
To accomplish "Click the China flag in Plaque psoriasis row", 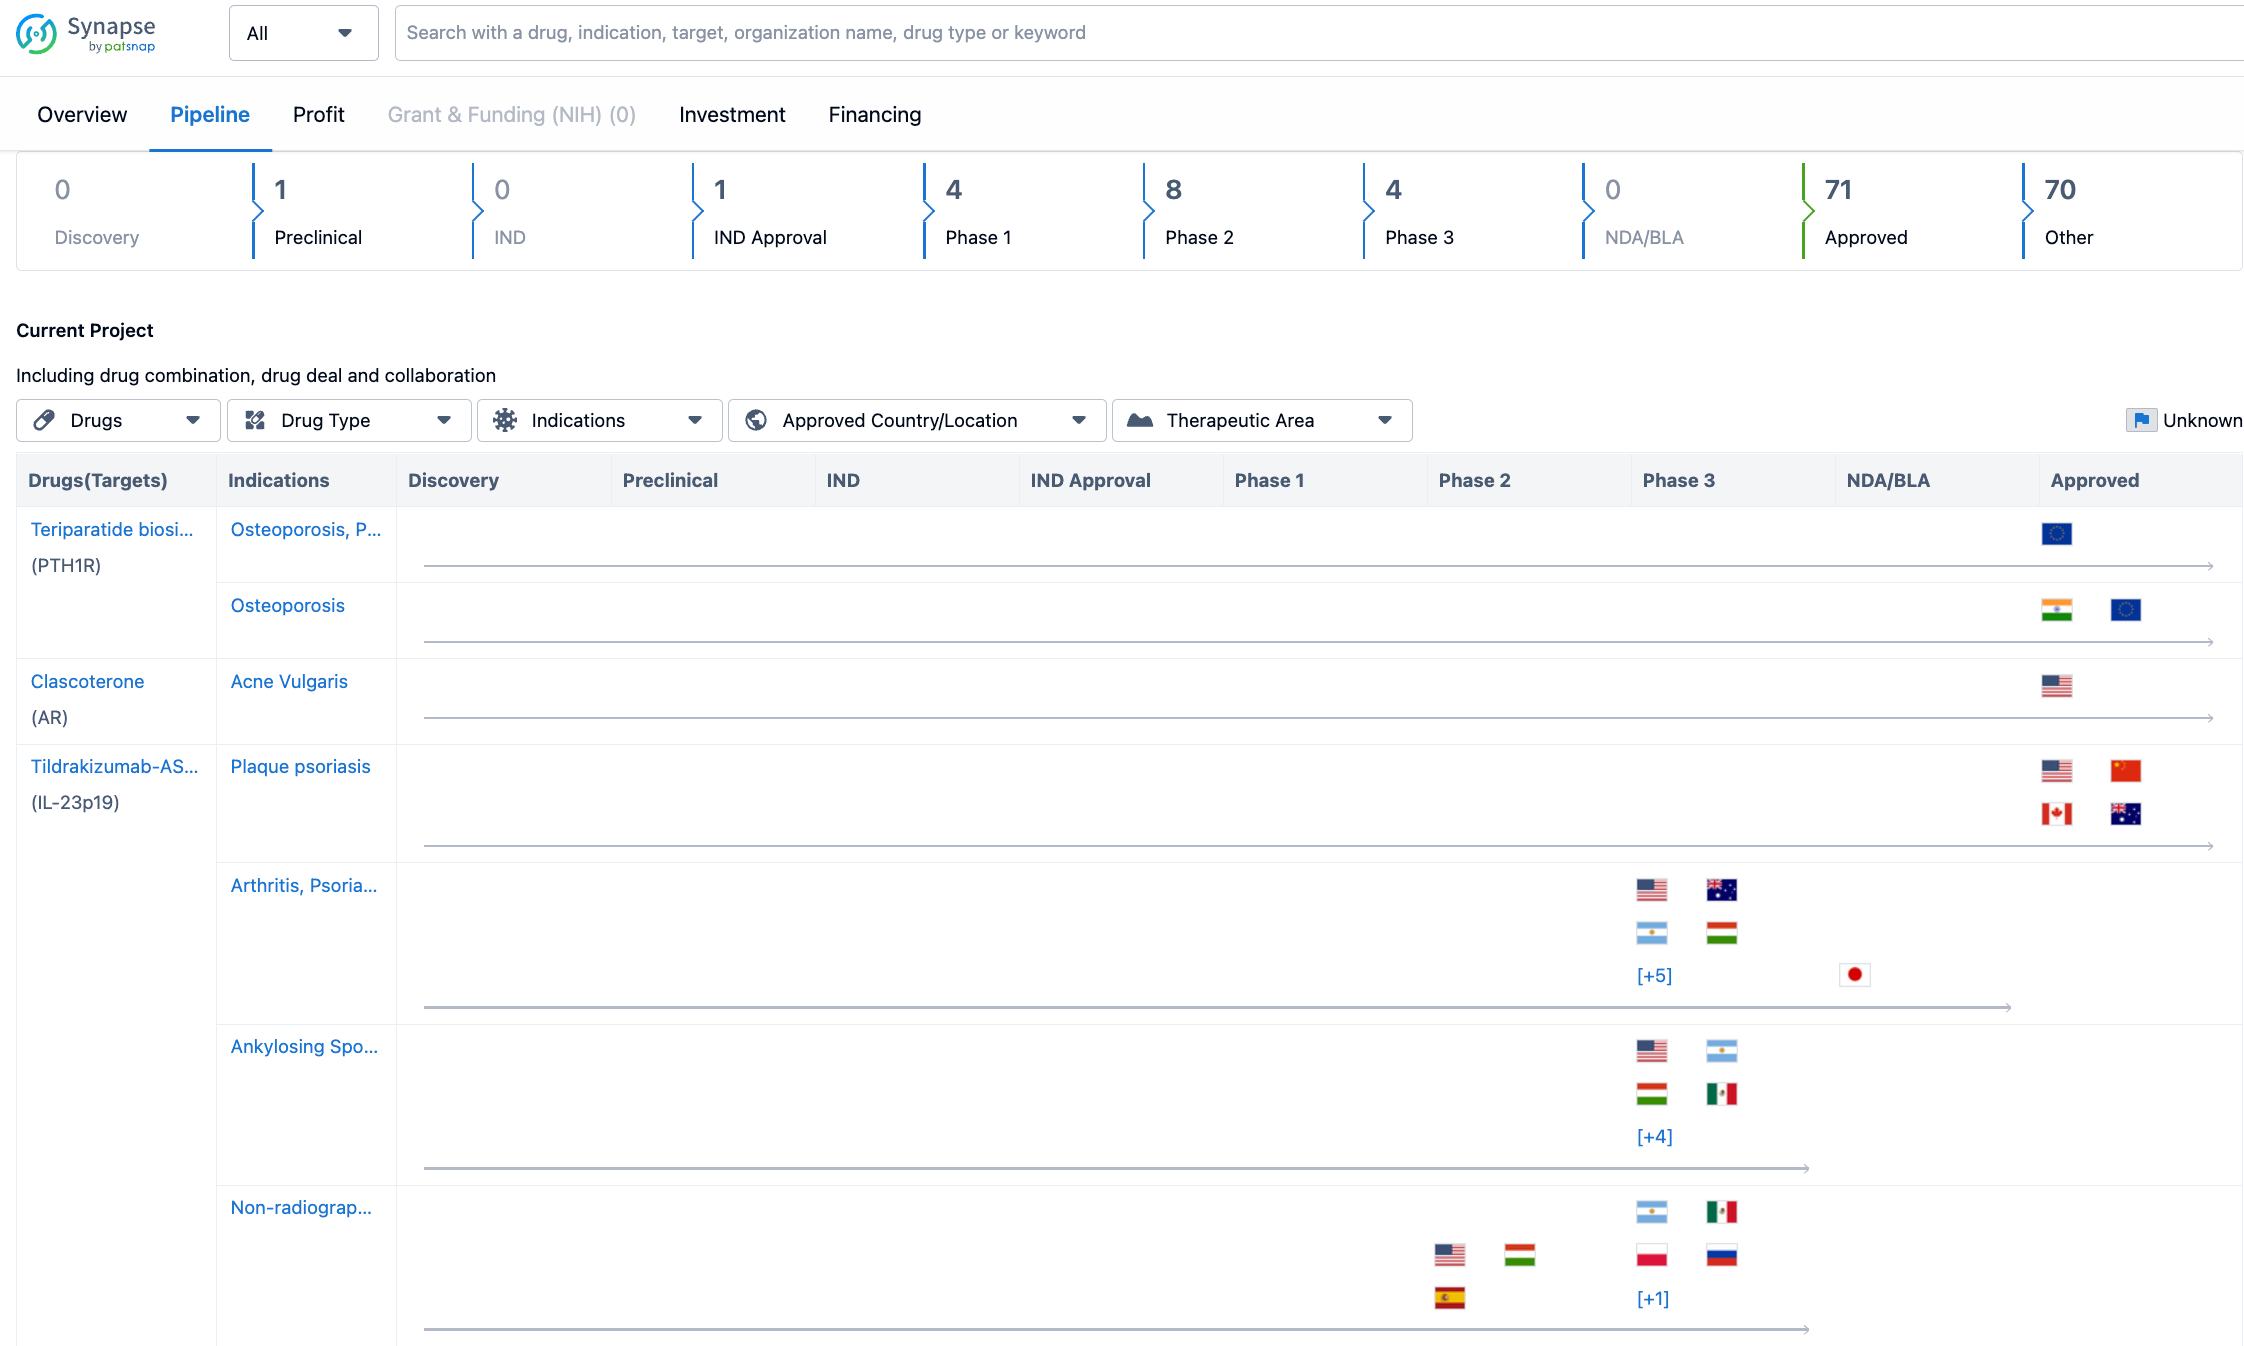I will tap(2125, 771).
